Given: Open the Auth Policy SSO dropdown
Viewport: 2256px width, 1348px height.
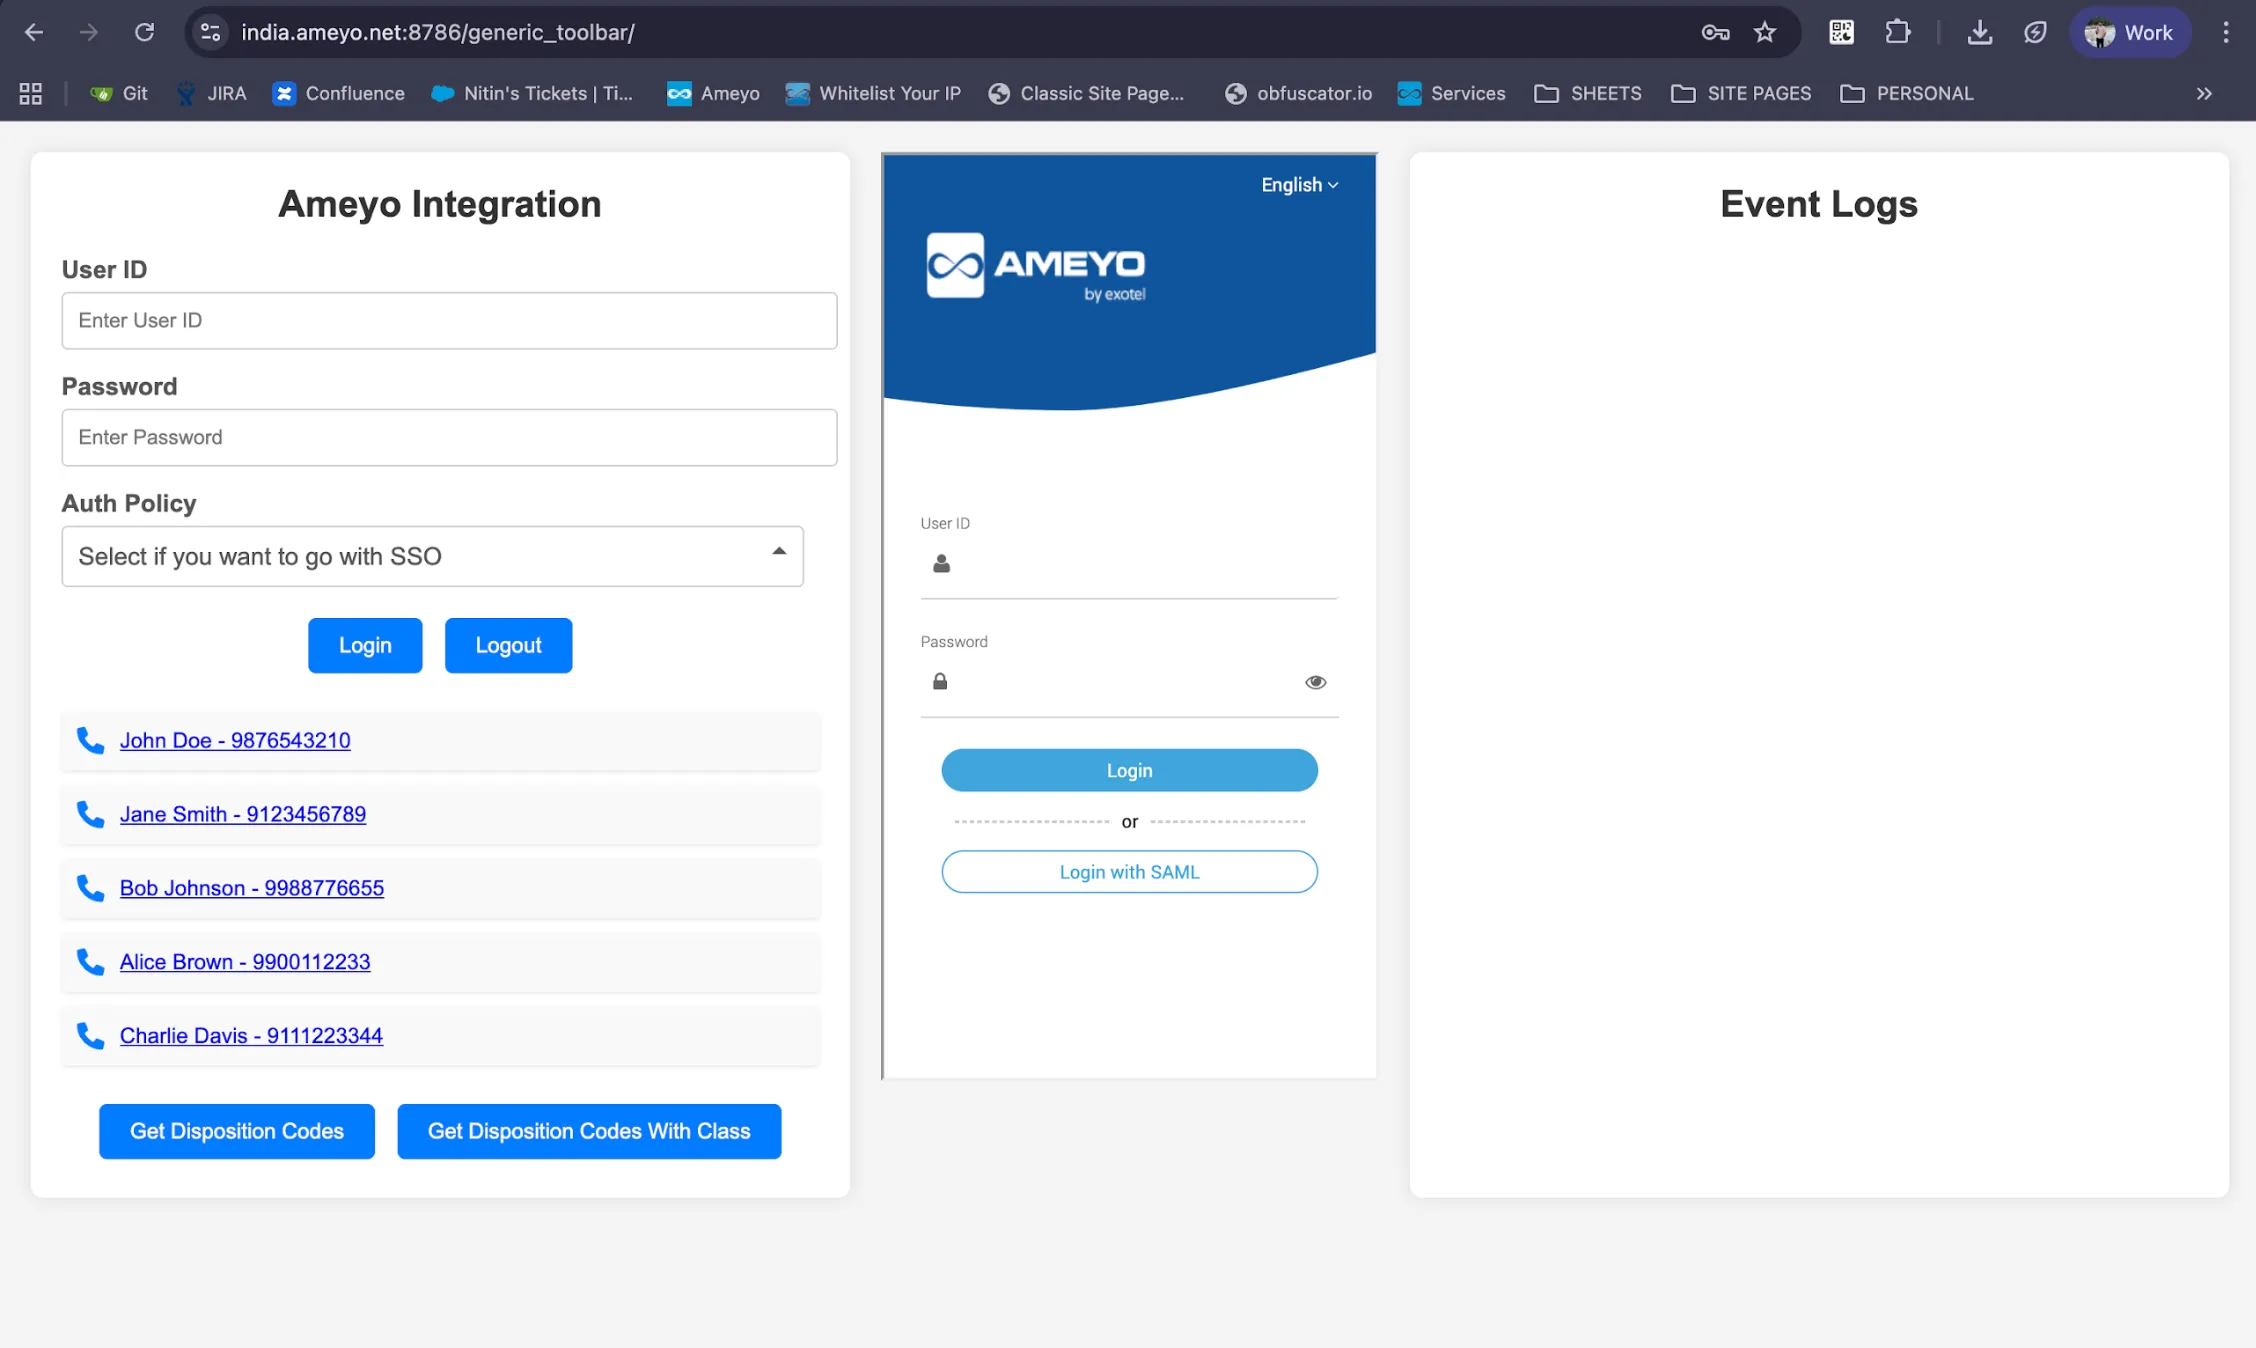Looking at the screenshot, I should click(x=432, y=556).
